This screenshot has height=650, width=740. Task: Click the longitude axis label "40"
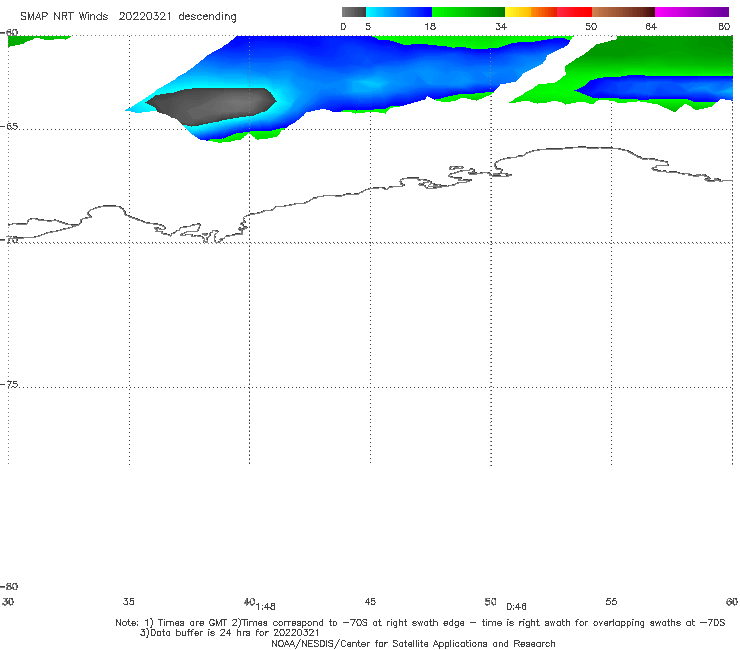point(249,602)
